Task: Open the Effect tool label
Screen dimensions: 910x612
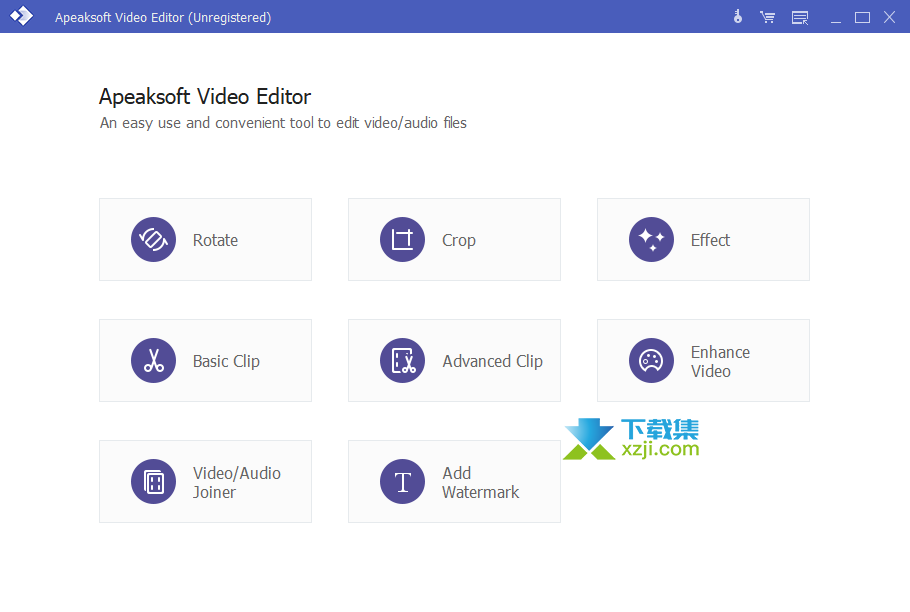Action: (710, 240)
